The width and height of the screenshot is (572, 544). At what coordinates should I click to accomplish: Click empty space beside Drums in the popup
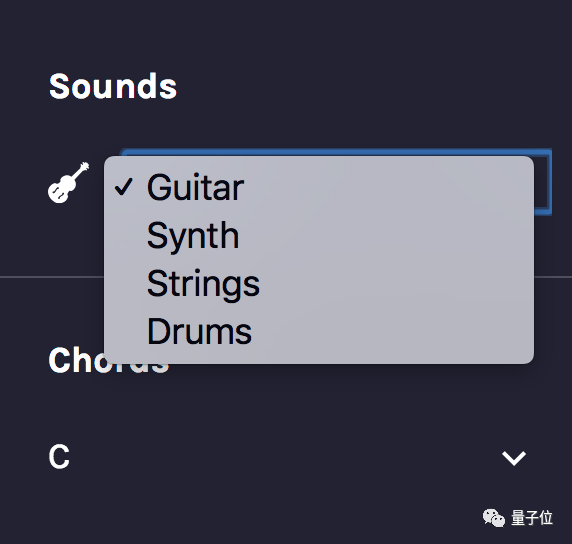pos(392,332)
